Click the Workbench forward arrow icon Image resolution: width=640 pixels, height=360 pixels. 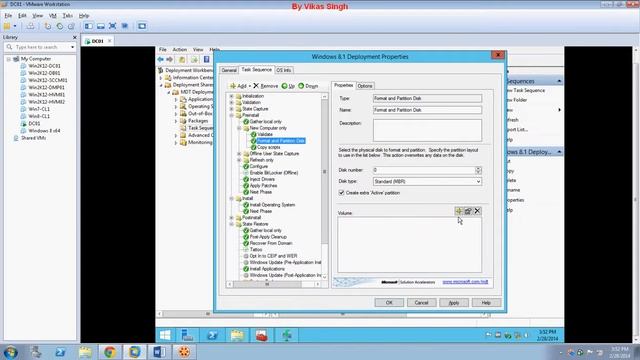coord(169,60)
